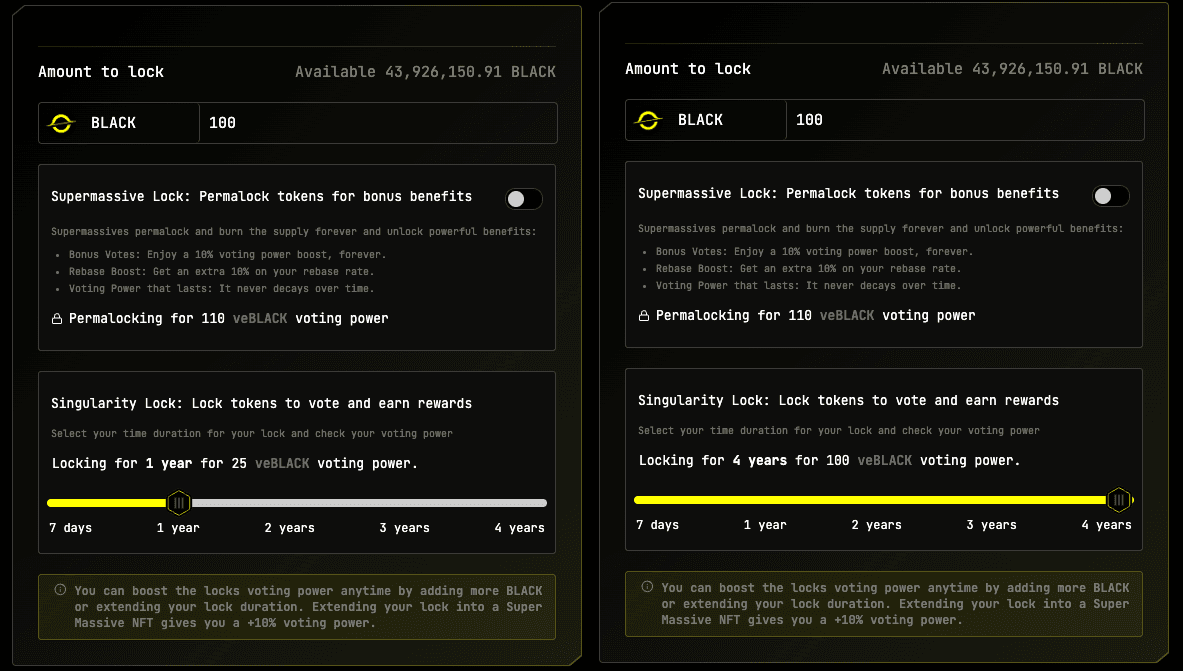Click the boost notice text in left panel
This screenshot has width=1183, height=671.
(x=308, y=607)
